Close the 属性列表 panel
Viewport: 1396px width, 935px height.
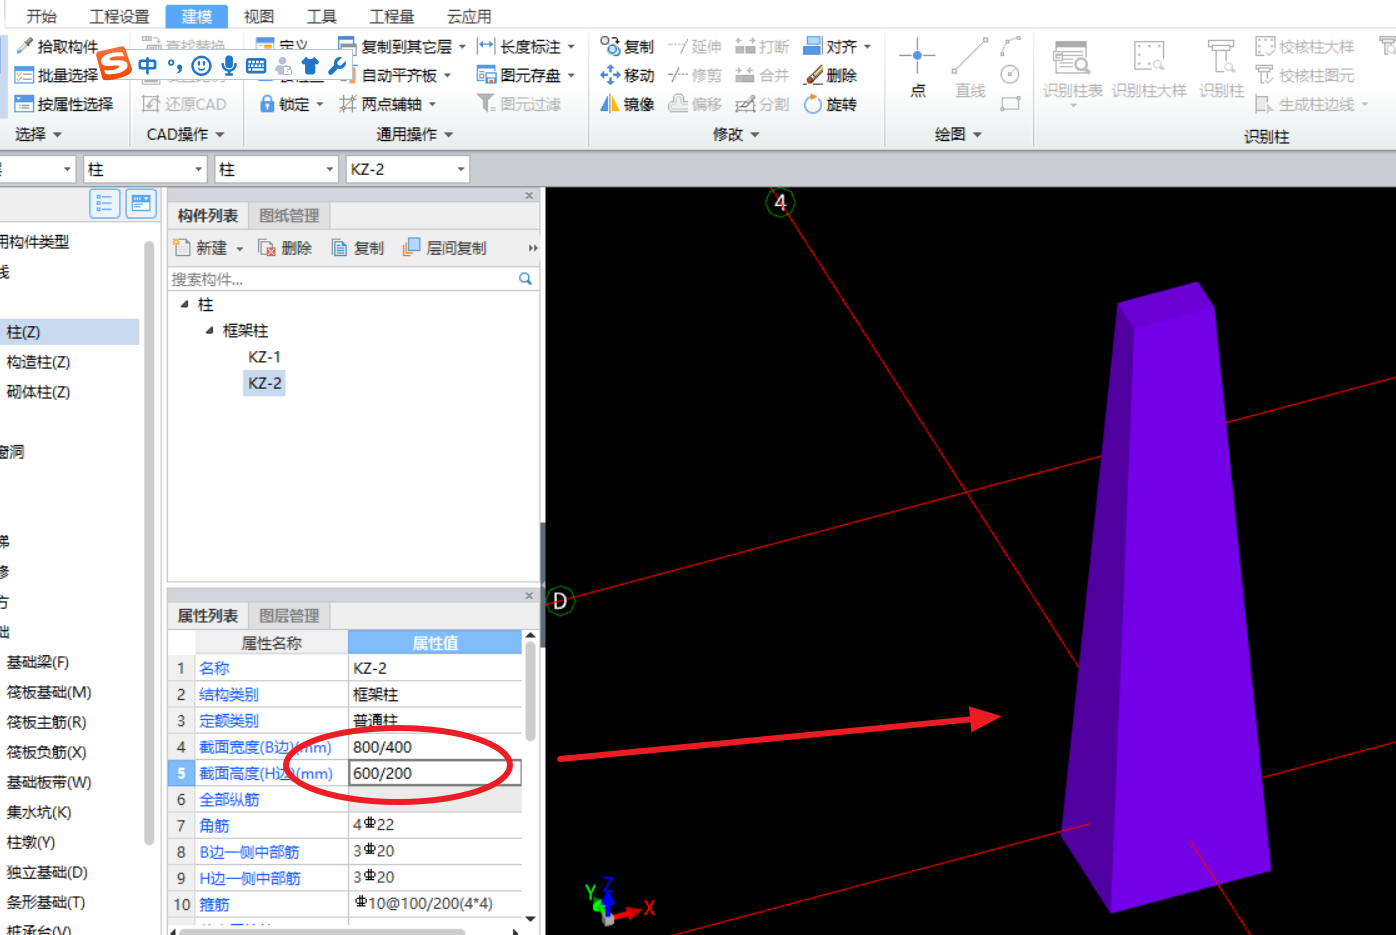pos(529,595)
